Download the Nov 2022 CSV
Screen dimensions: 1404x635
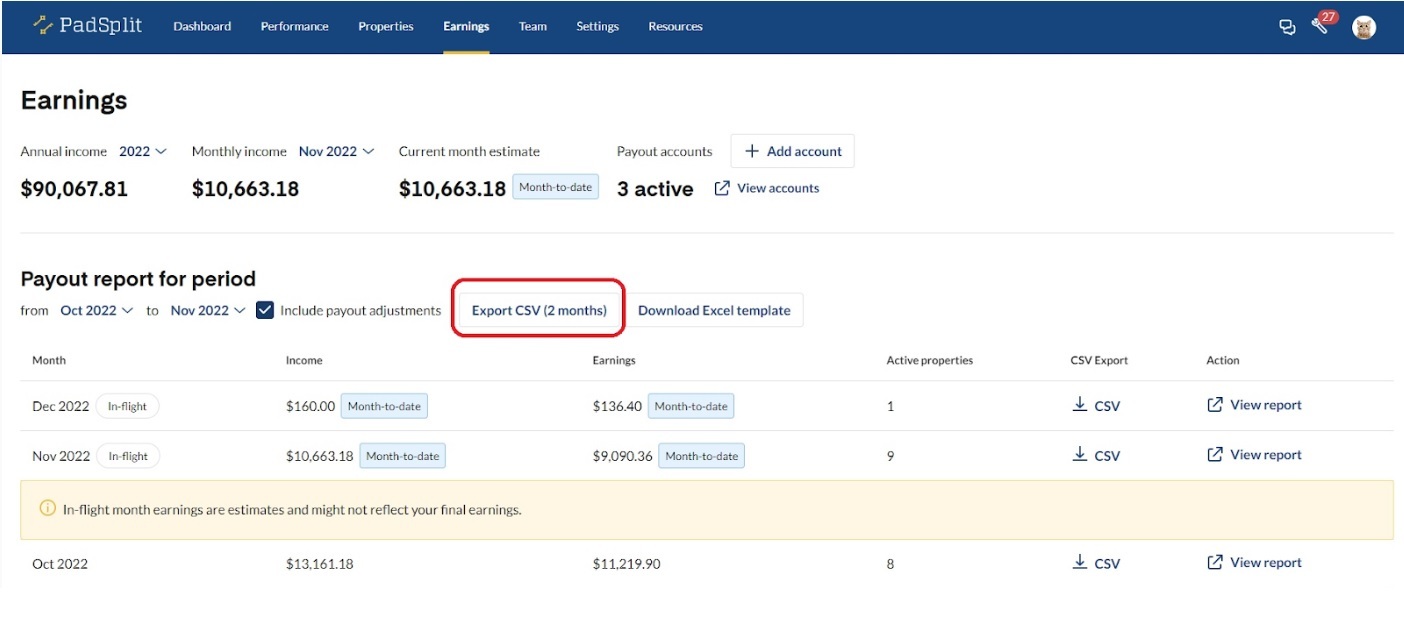click(x=1096, y=455)
